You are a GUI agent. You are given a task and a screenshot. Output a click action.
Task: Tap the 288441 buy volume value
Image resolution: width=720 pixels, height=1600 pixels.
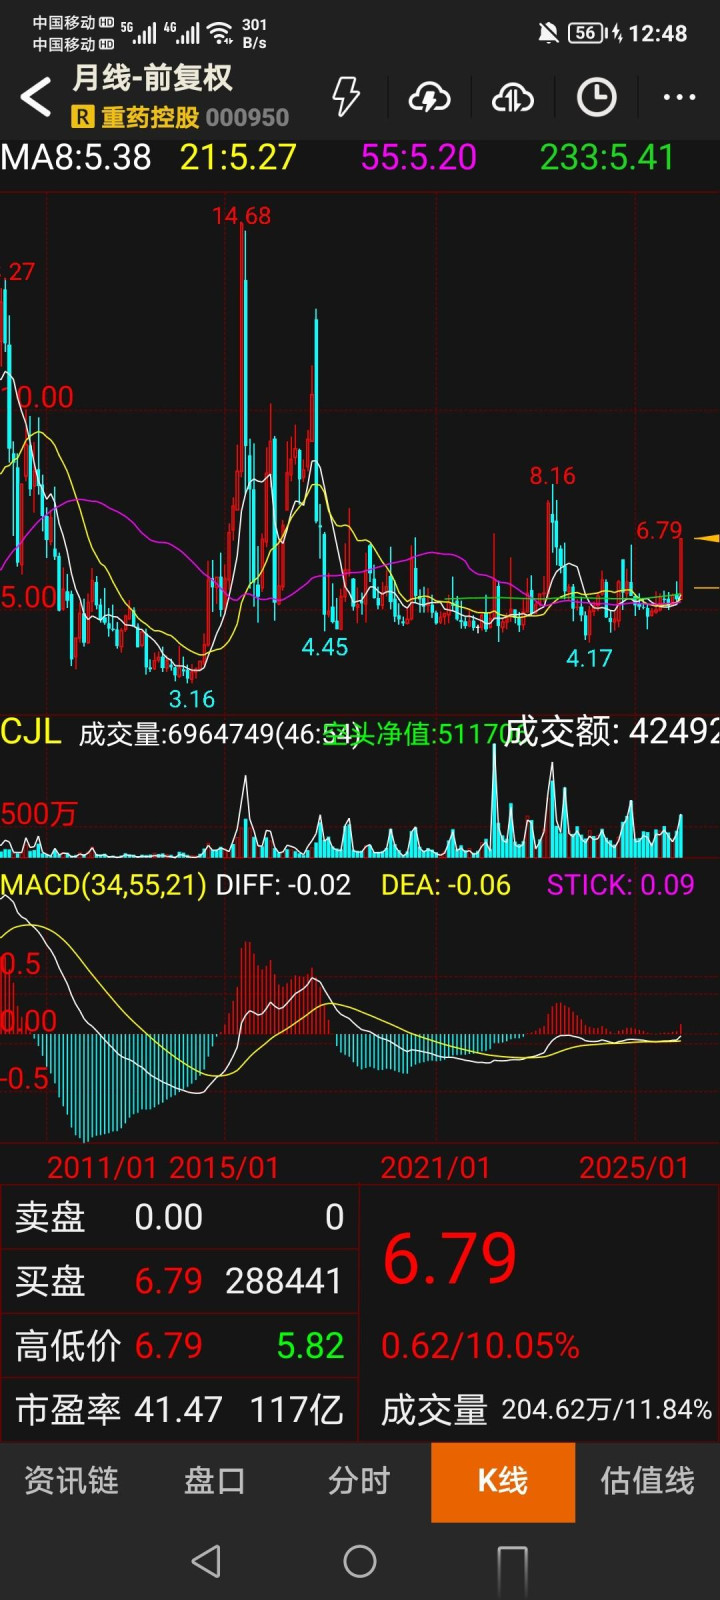pos(284,1281)
